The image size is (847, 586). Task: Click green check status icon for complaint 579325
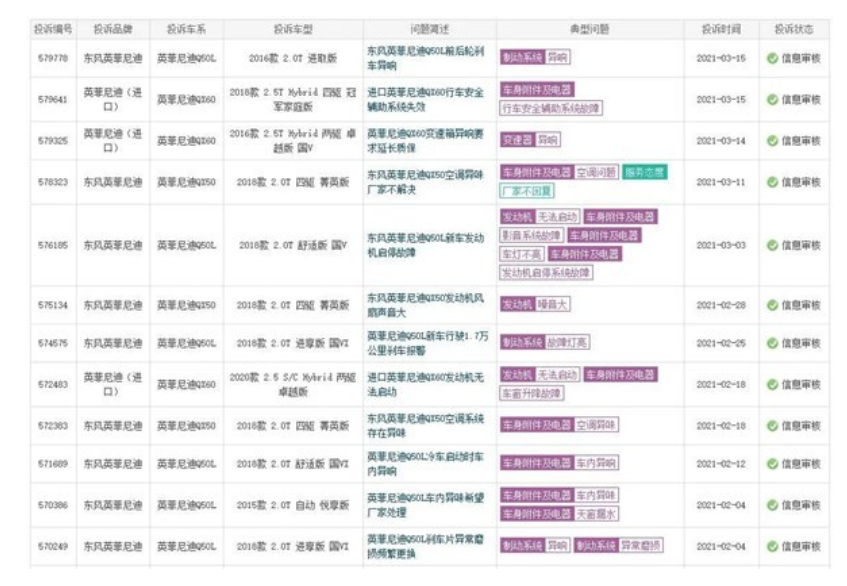[x=772, y=140]
